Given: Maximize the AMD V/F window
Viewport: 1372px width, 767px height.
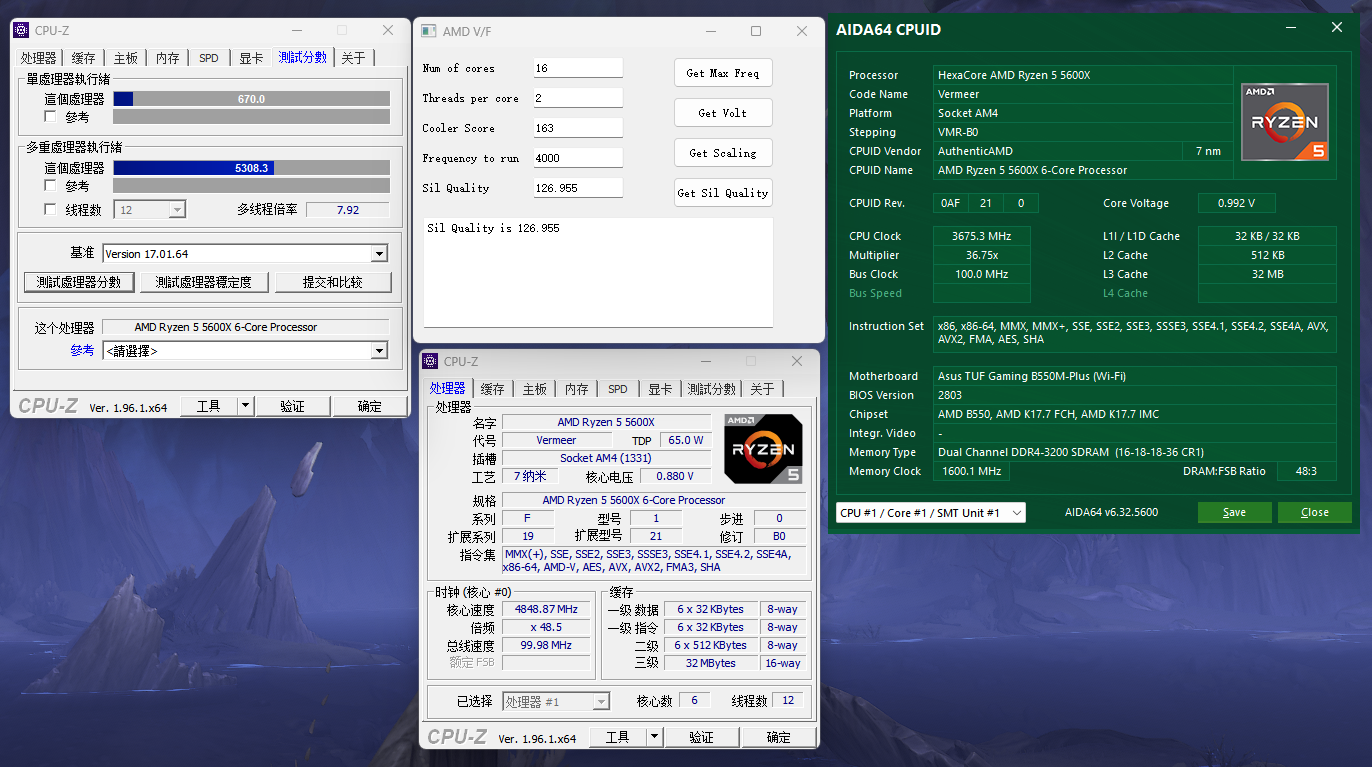Looking at the screenshot, I should tap(756, 31).
